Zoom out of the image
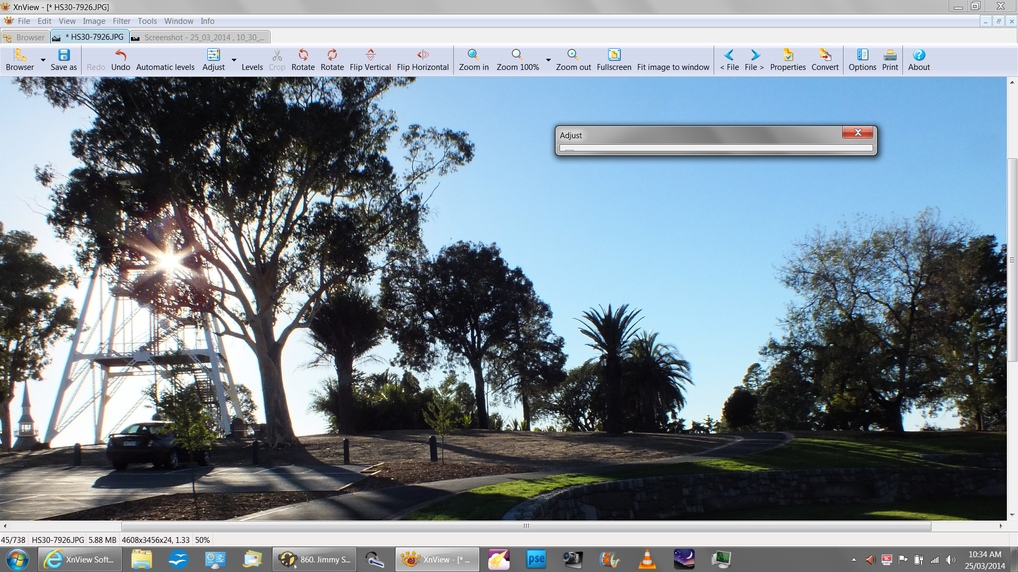1018x572 pixels. [x=573, y=60]
